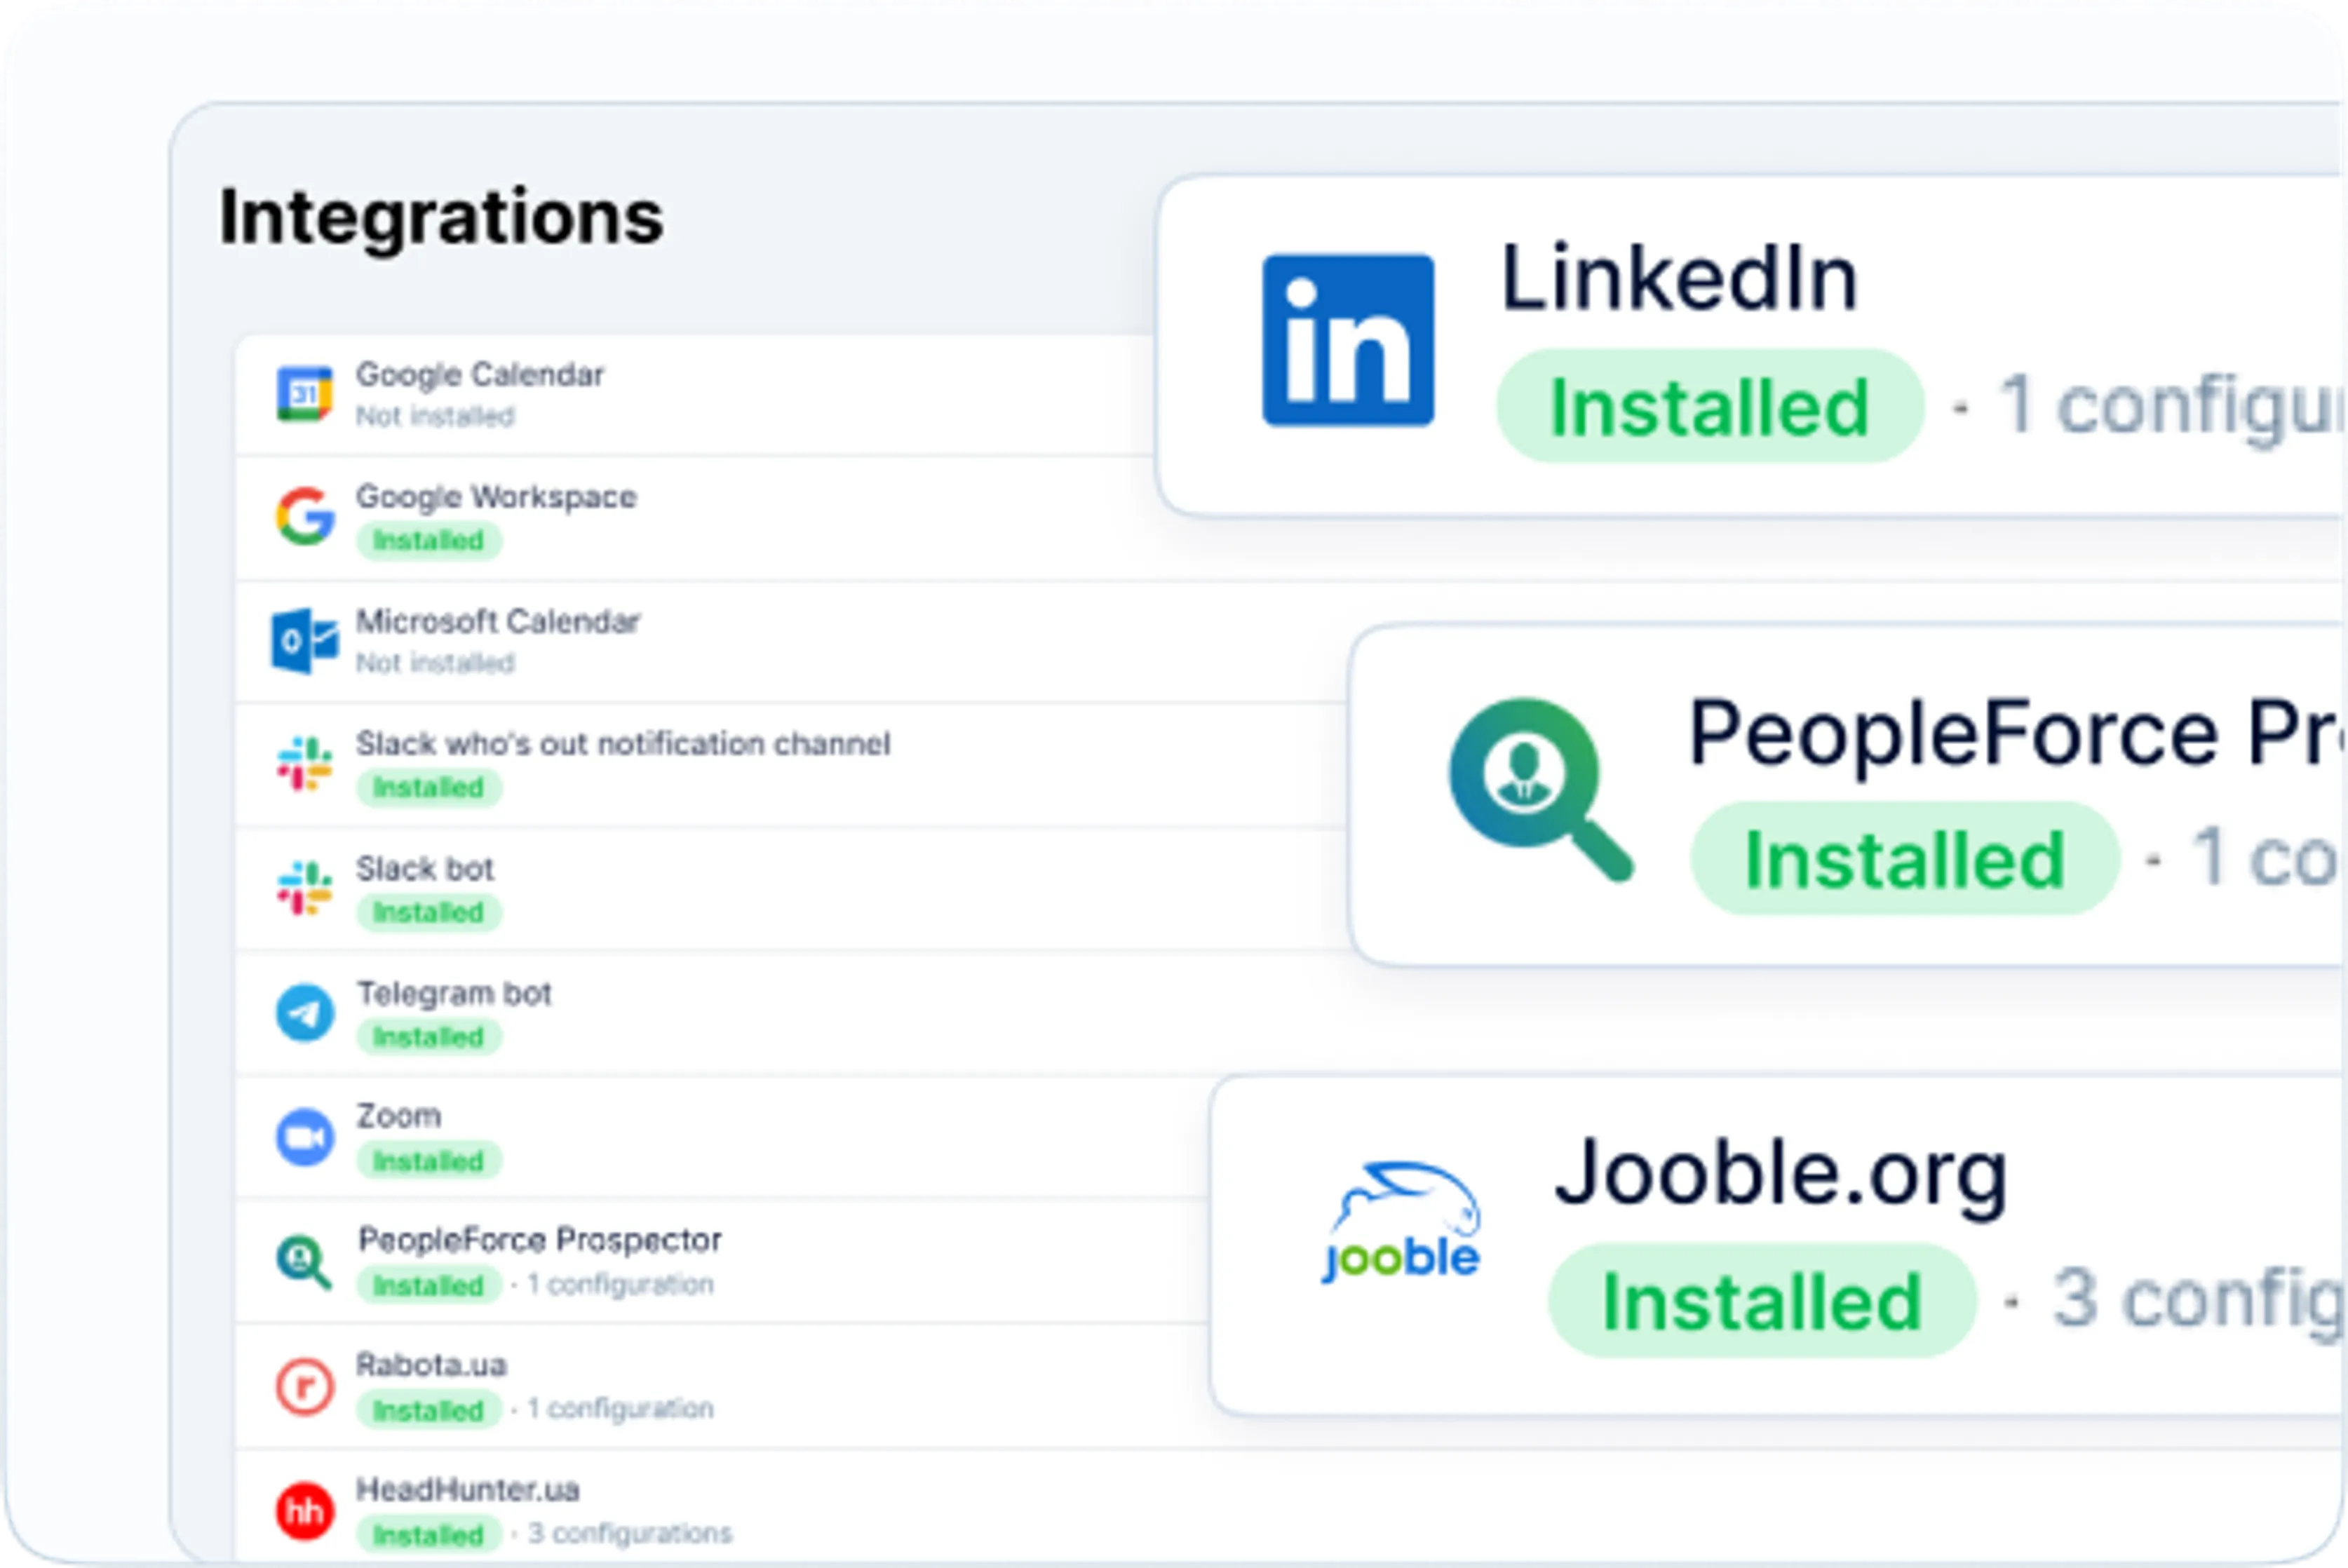Viewport: 2348px width, 1568px height.
Task: Open the HeadHunter.ua hh icon
Action: [x=304, y=1511]
